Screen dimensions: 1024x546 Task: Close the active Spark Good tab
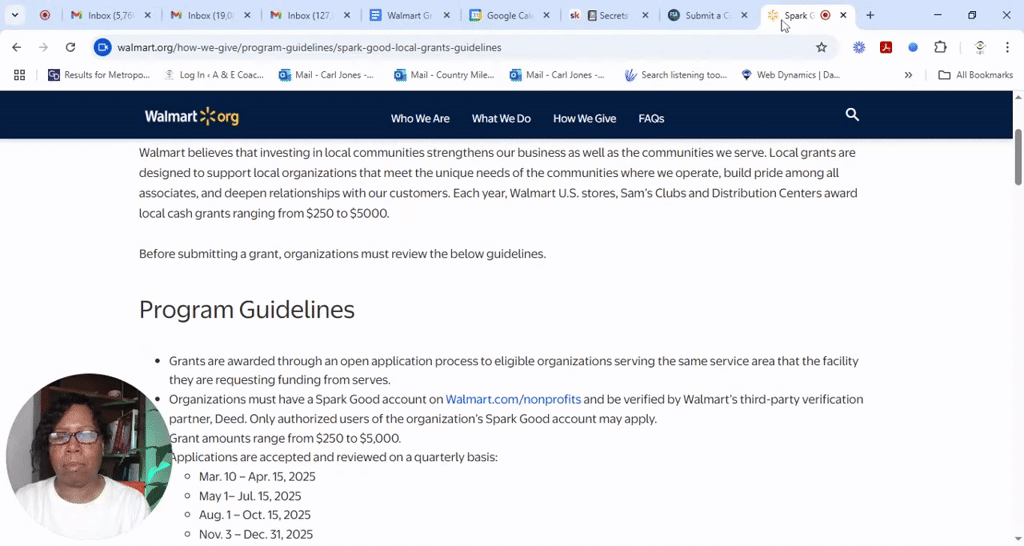coord(843,15)
